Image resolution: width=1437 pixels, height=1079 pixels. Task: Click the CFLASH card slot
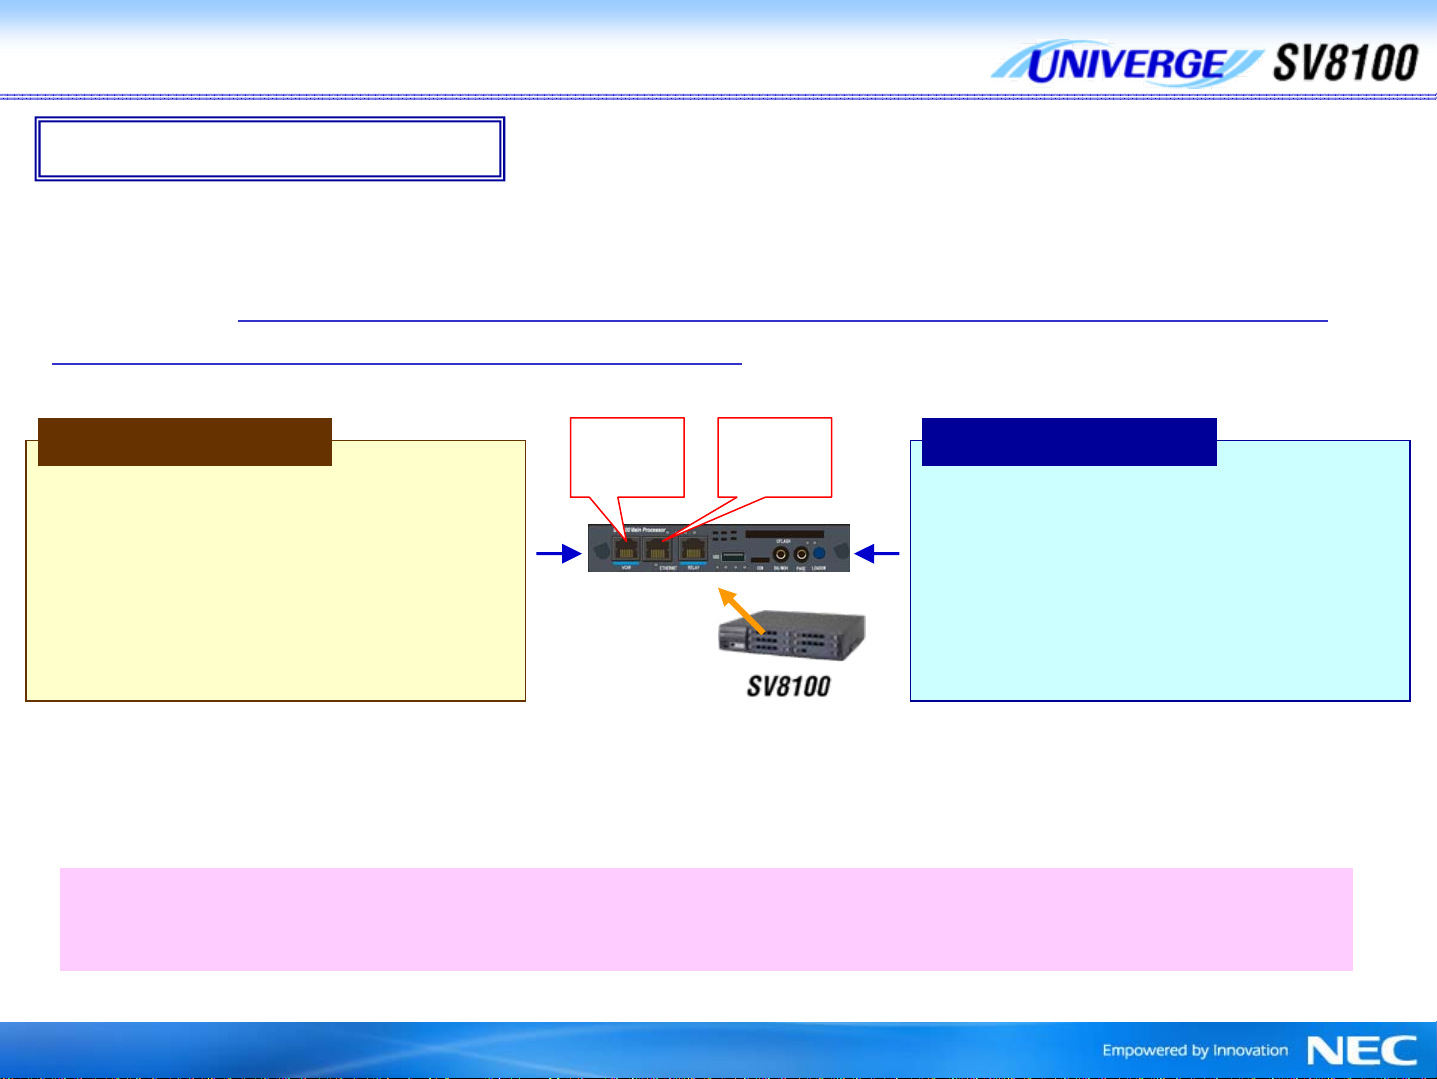pos(784,534)
